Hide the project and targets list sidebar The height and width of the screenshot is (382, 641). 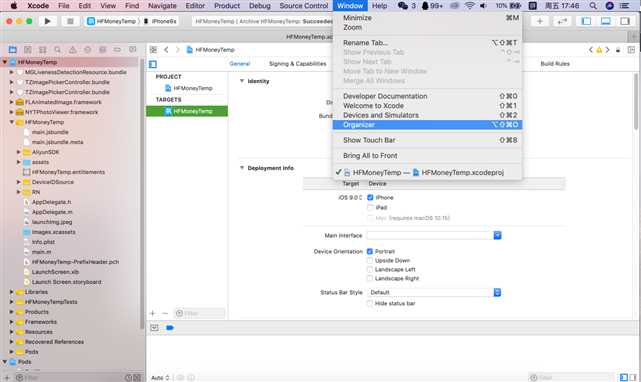coord(153,64)
